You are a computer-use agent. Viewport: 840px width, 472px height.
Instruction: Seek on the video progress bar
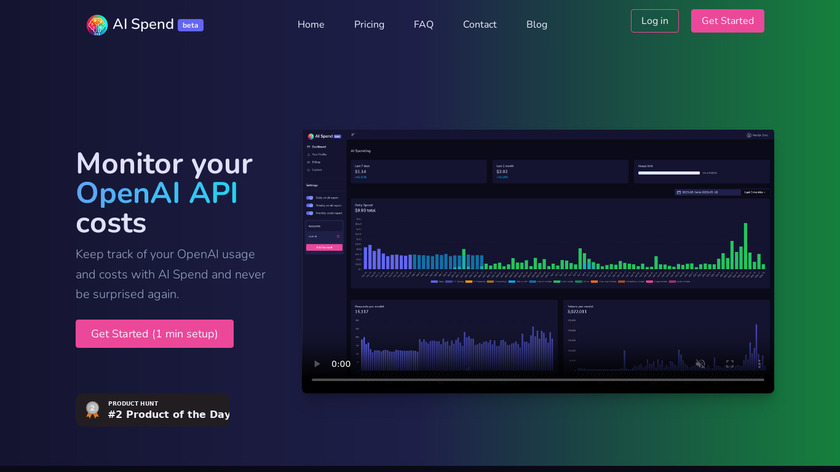click(x=538, y=380)
